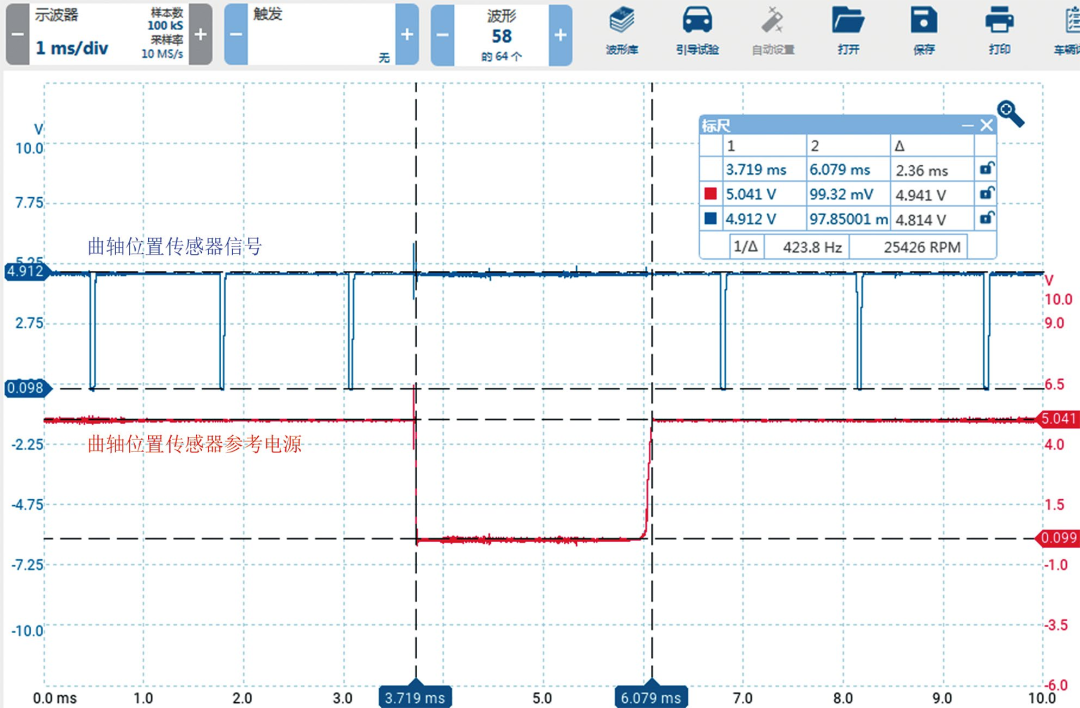The image size is (1080, 708).
Task: Increase timebase with 示波器 plus button
Action: point(200,34)
